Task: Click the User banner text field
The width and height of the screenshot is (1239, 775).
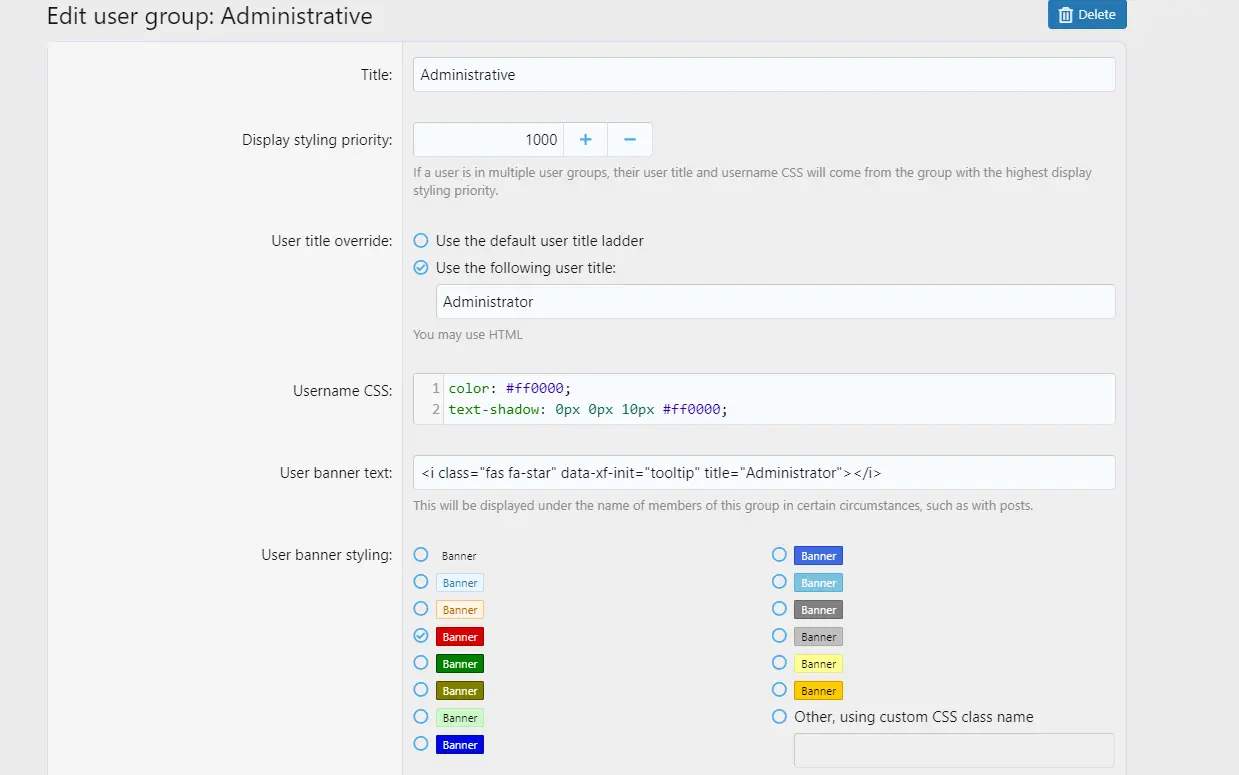Action: (764, 473)
